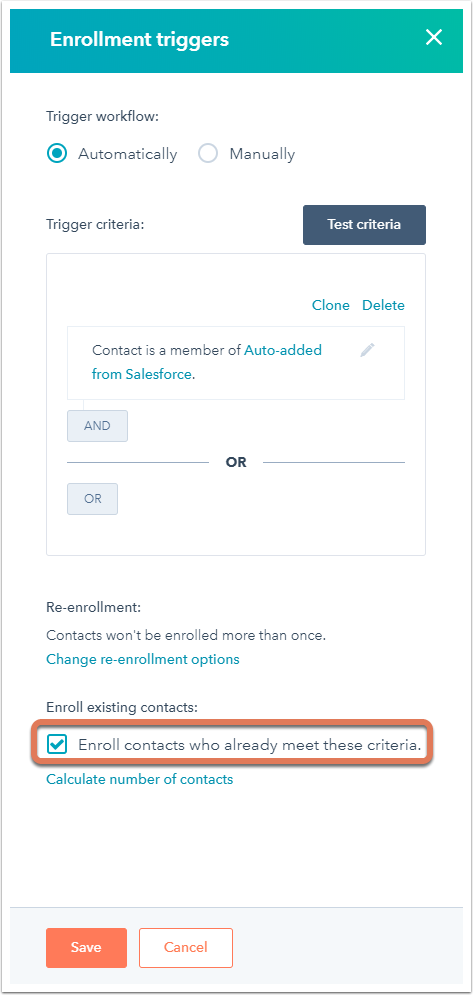This screenshot has height=995, width=473.
Task: Uncheck the enroll existing contacts checkbox
Action: tap(57, 746)
